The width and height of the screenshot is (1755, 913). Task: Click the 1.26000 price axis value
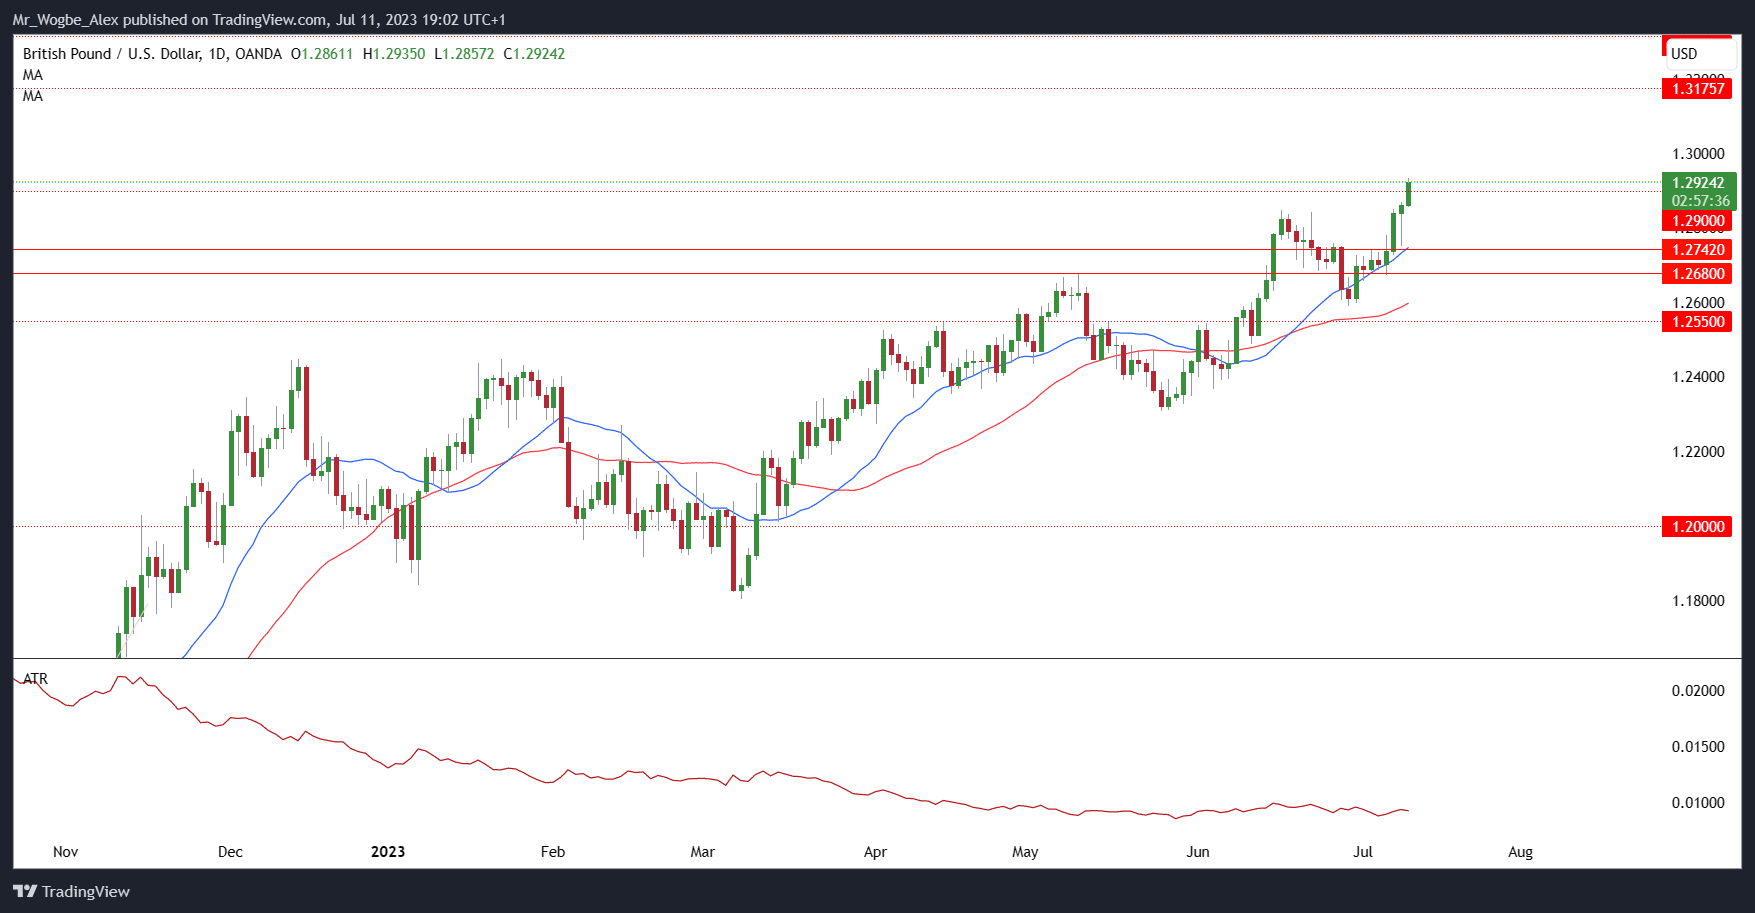(1698, 303)
